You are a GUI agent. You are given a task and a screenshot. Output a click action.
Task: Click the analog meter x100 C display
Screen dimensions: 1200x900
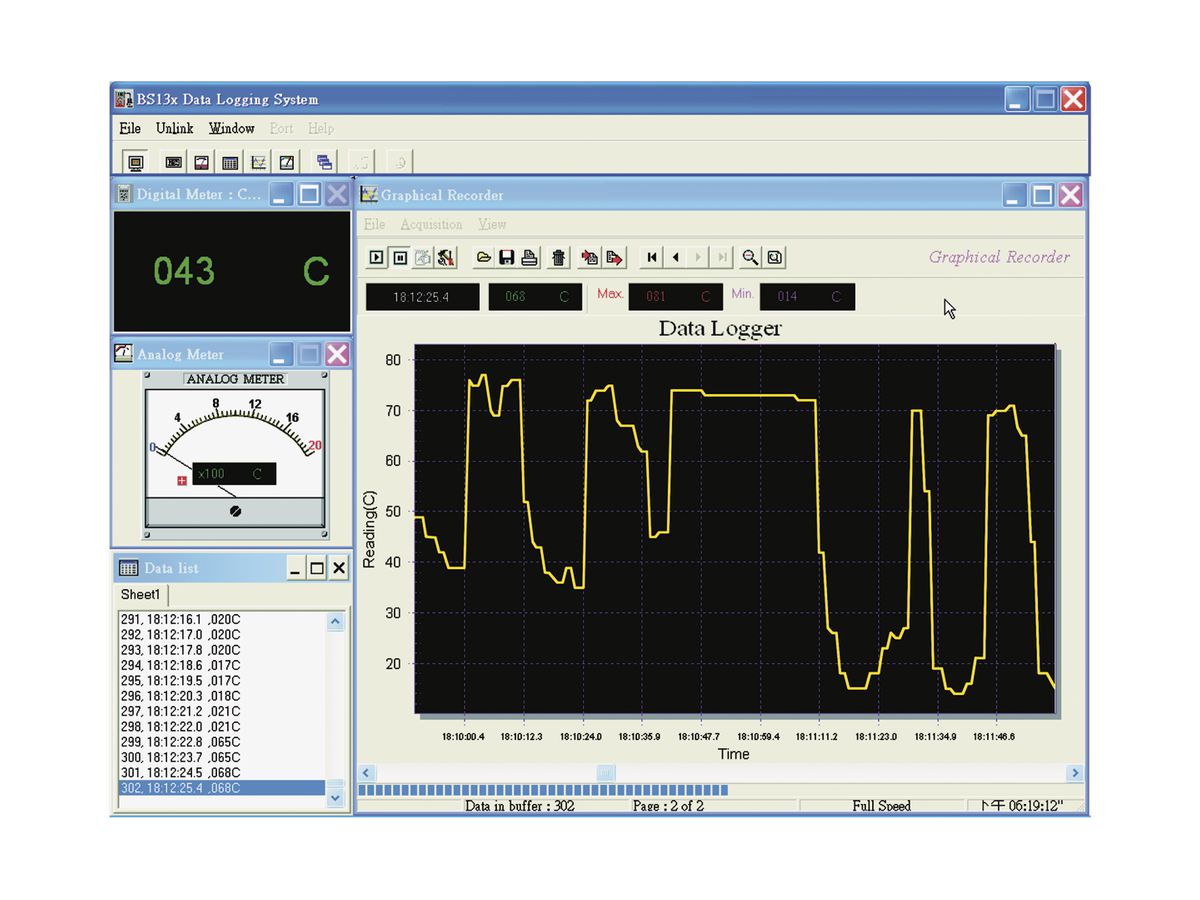[233, 474]
